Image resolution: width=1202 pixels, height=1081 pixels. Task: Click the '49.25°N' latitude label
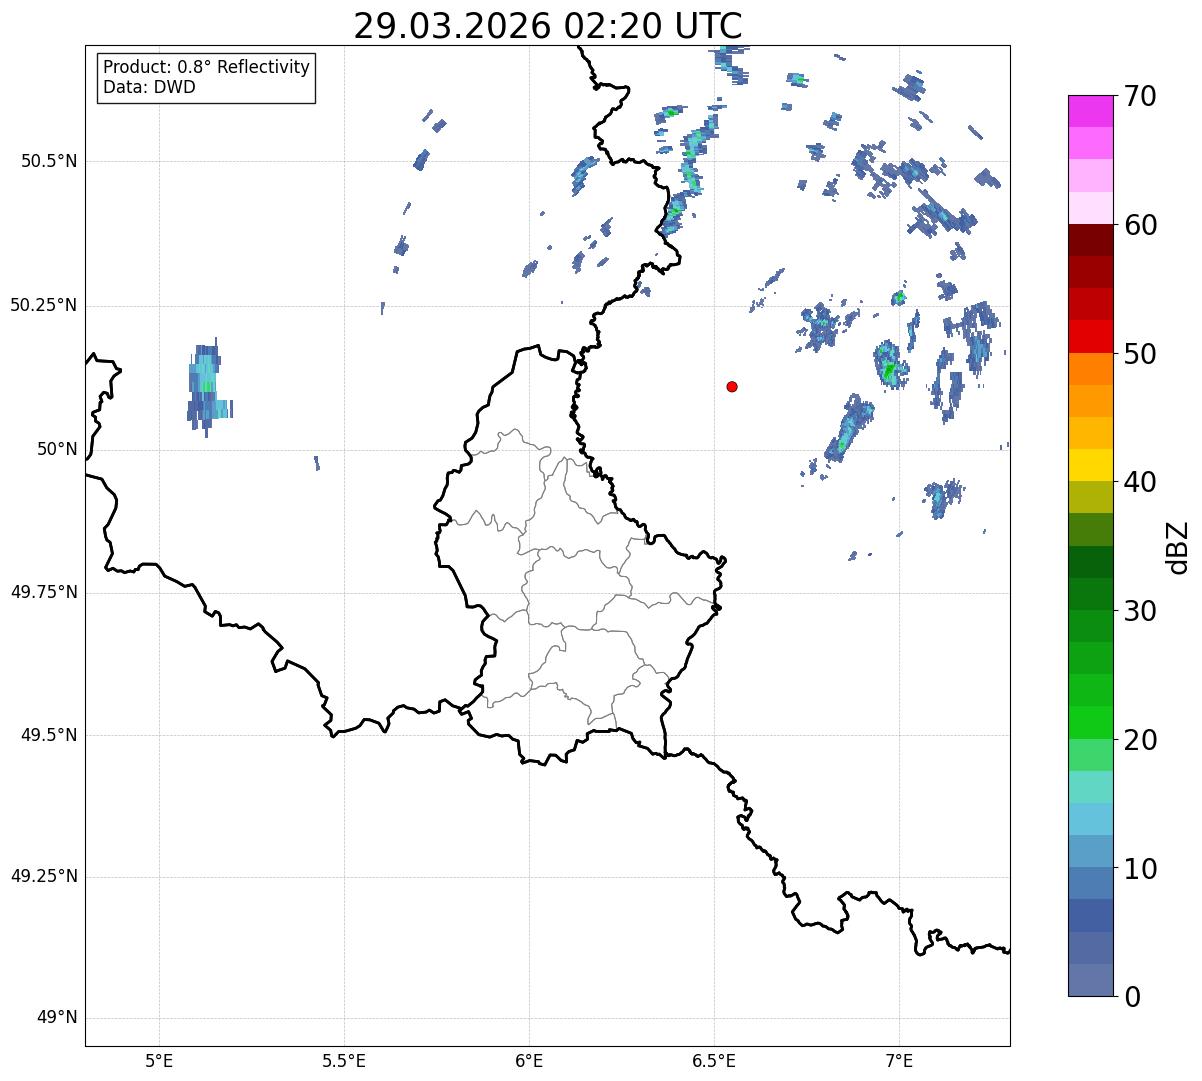(43, 877)
